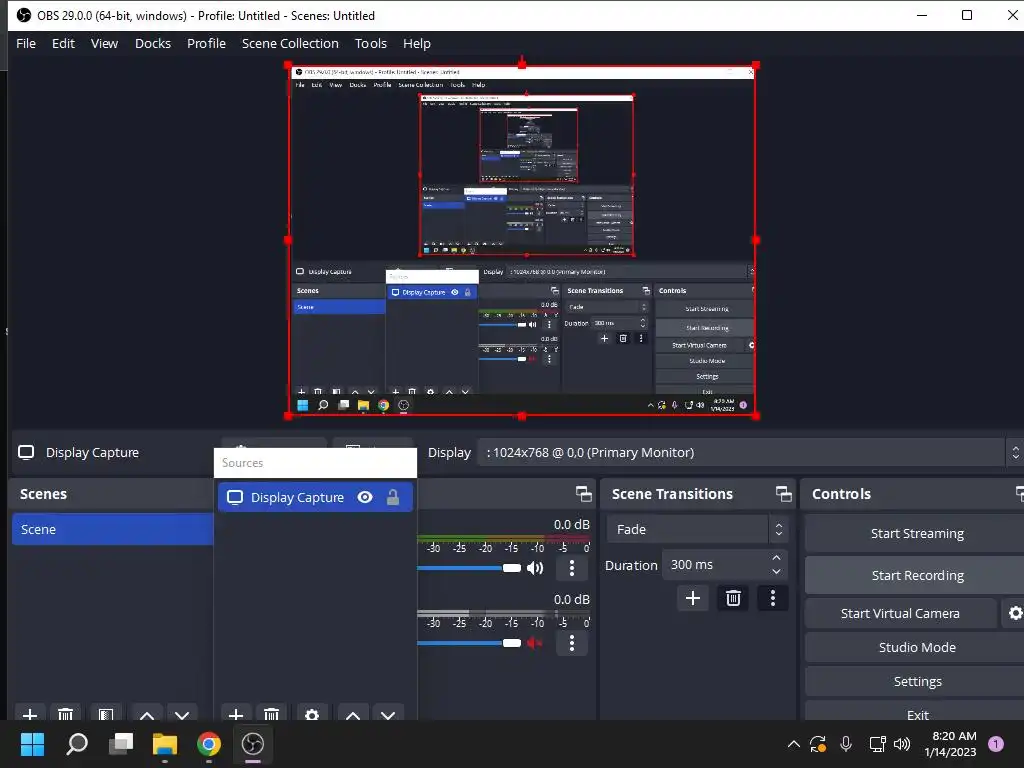Toggle visibility eye of Display Capture source
The width and height of the screenshot is (1024, 768).
(x=365, y=498)
